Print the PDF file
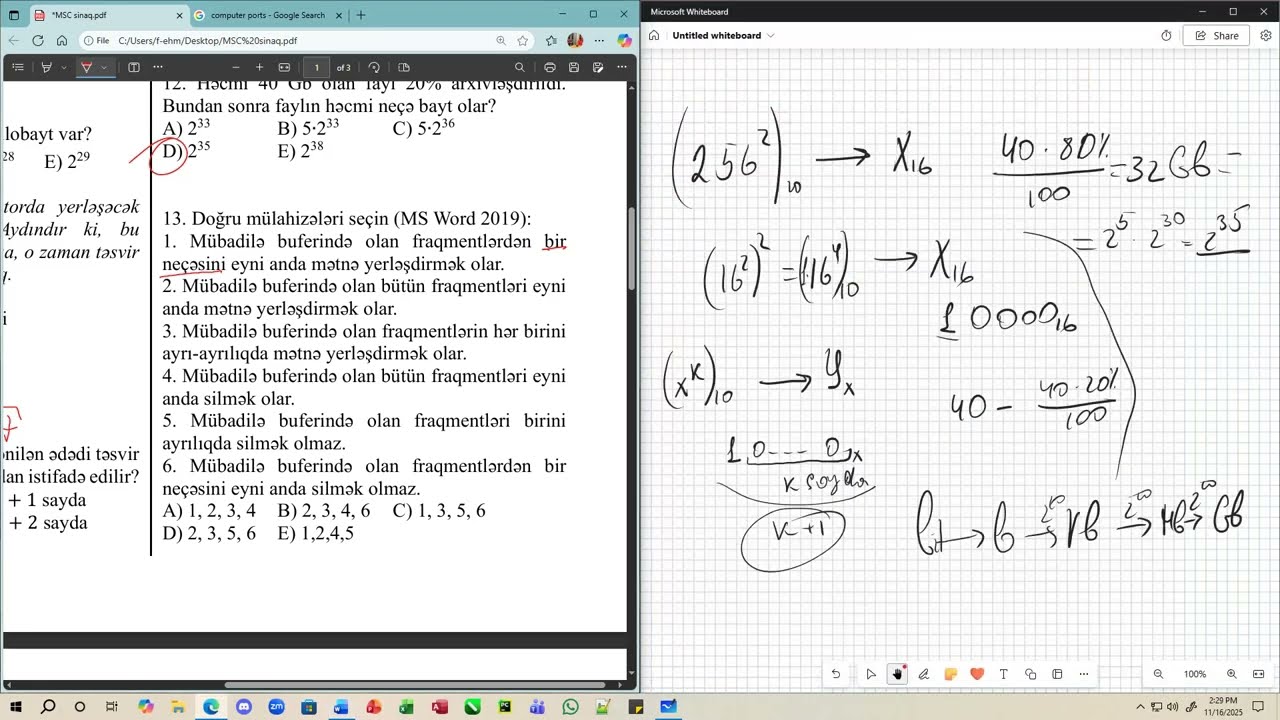The image size is (1280, 720). 550,67
